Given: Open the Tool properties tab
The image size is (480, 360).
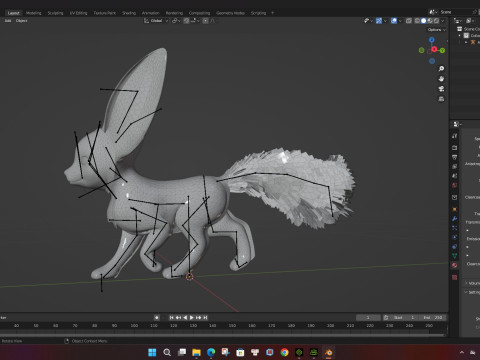Looking at the screenshot, I should (455, 136).
